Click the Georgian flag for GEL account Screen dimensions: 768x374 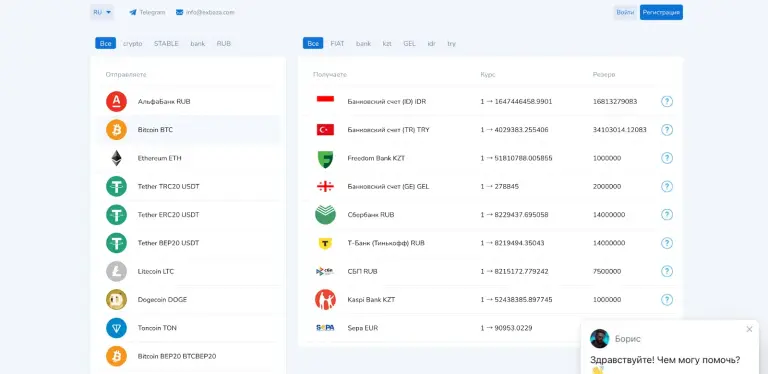(x=325, y=187)
